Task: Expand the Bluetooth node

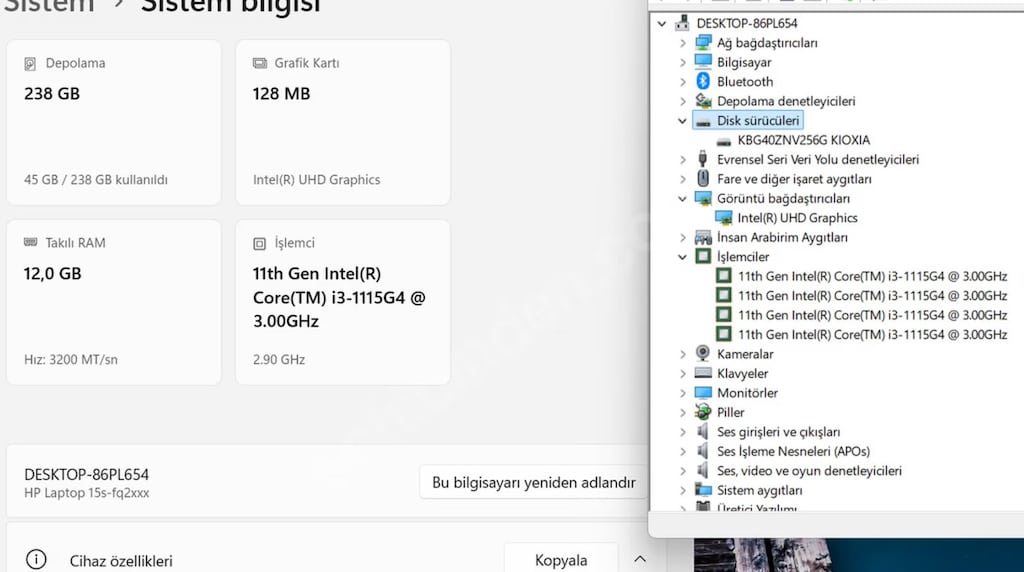Action: (682, 82)
